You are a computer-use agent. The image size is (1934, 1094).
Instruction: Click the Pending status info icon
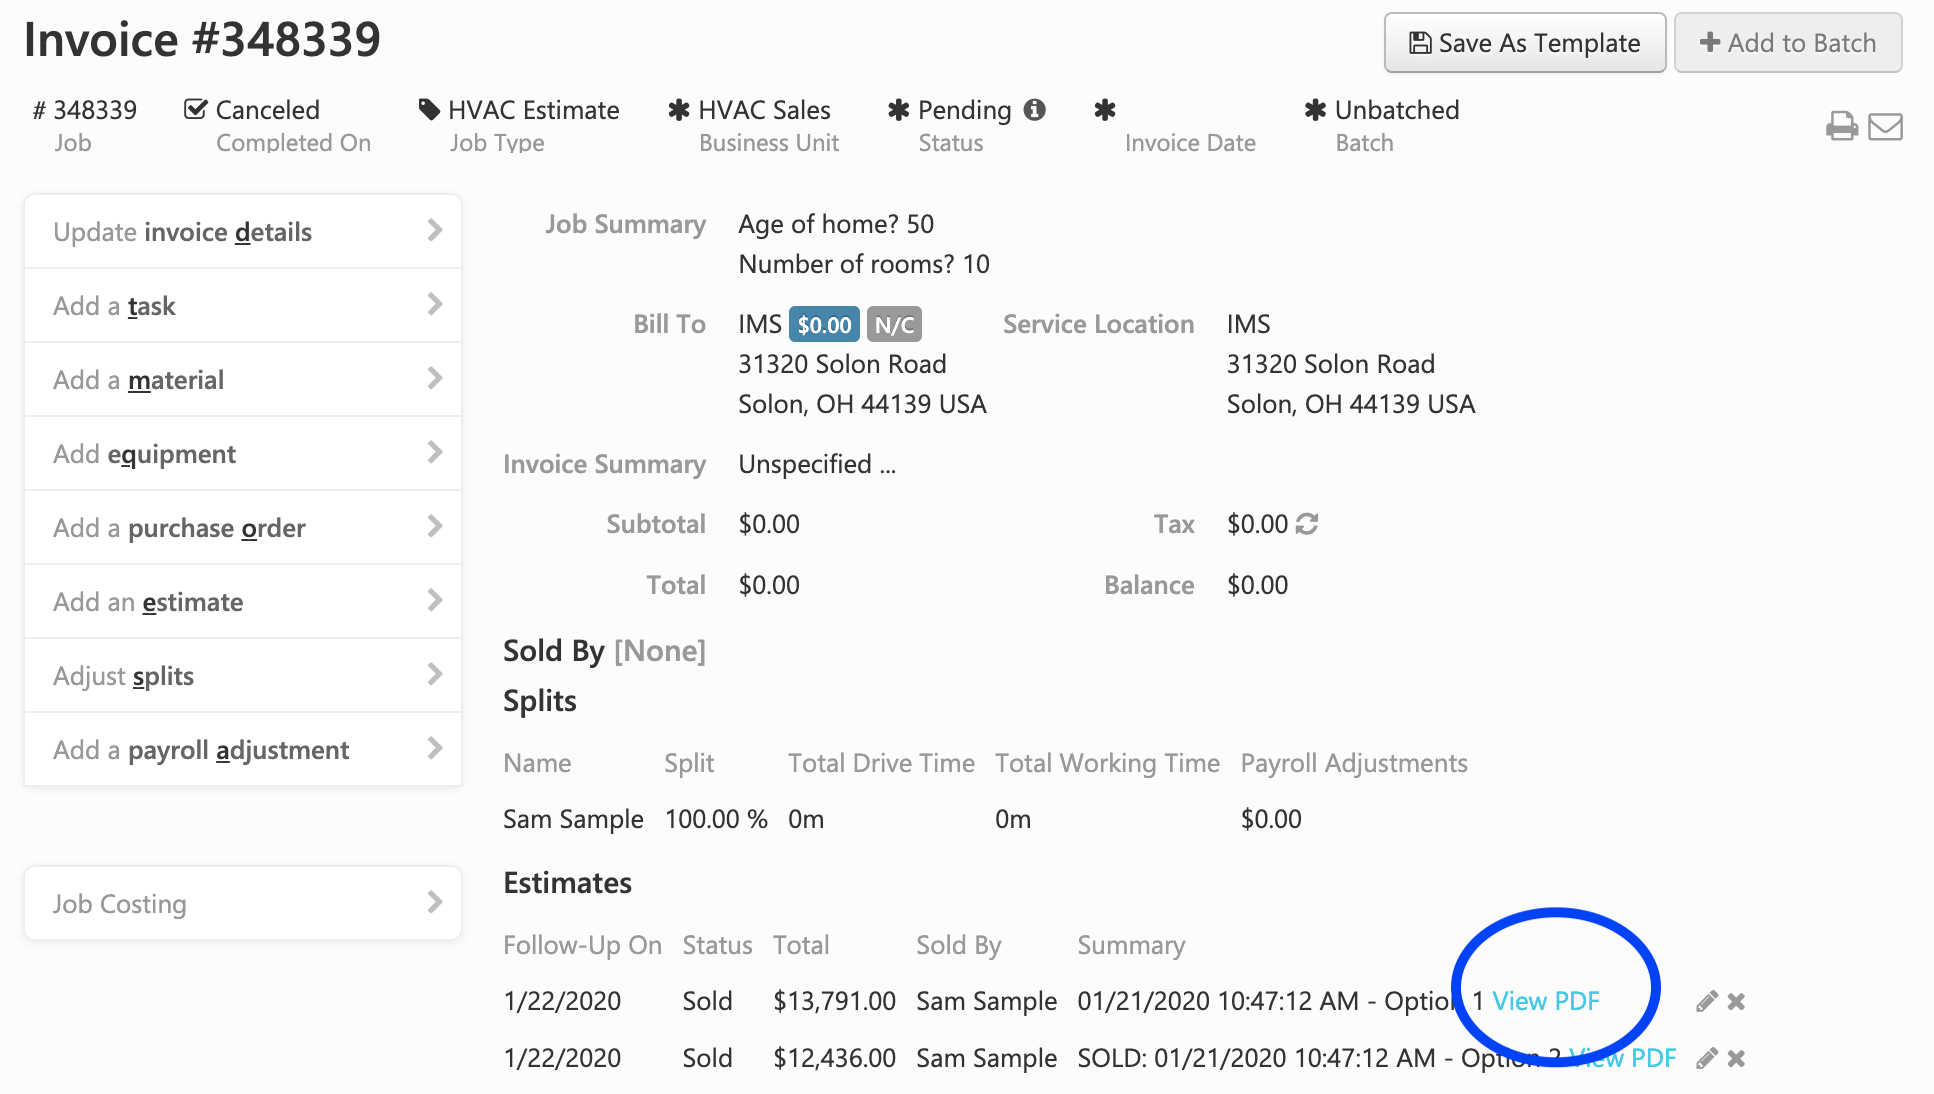(1035, 109)
